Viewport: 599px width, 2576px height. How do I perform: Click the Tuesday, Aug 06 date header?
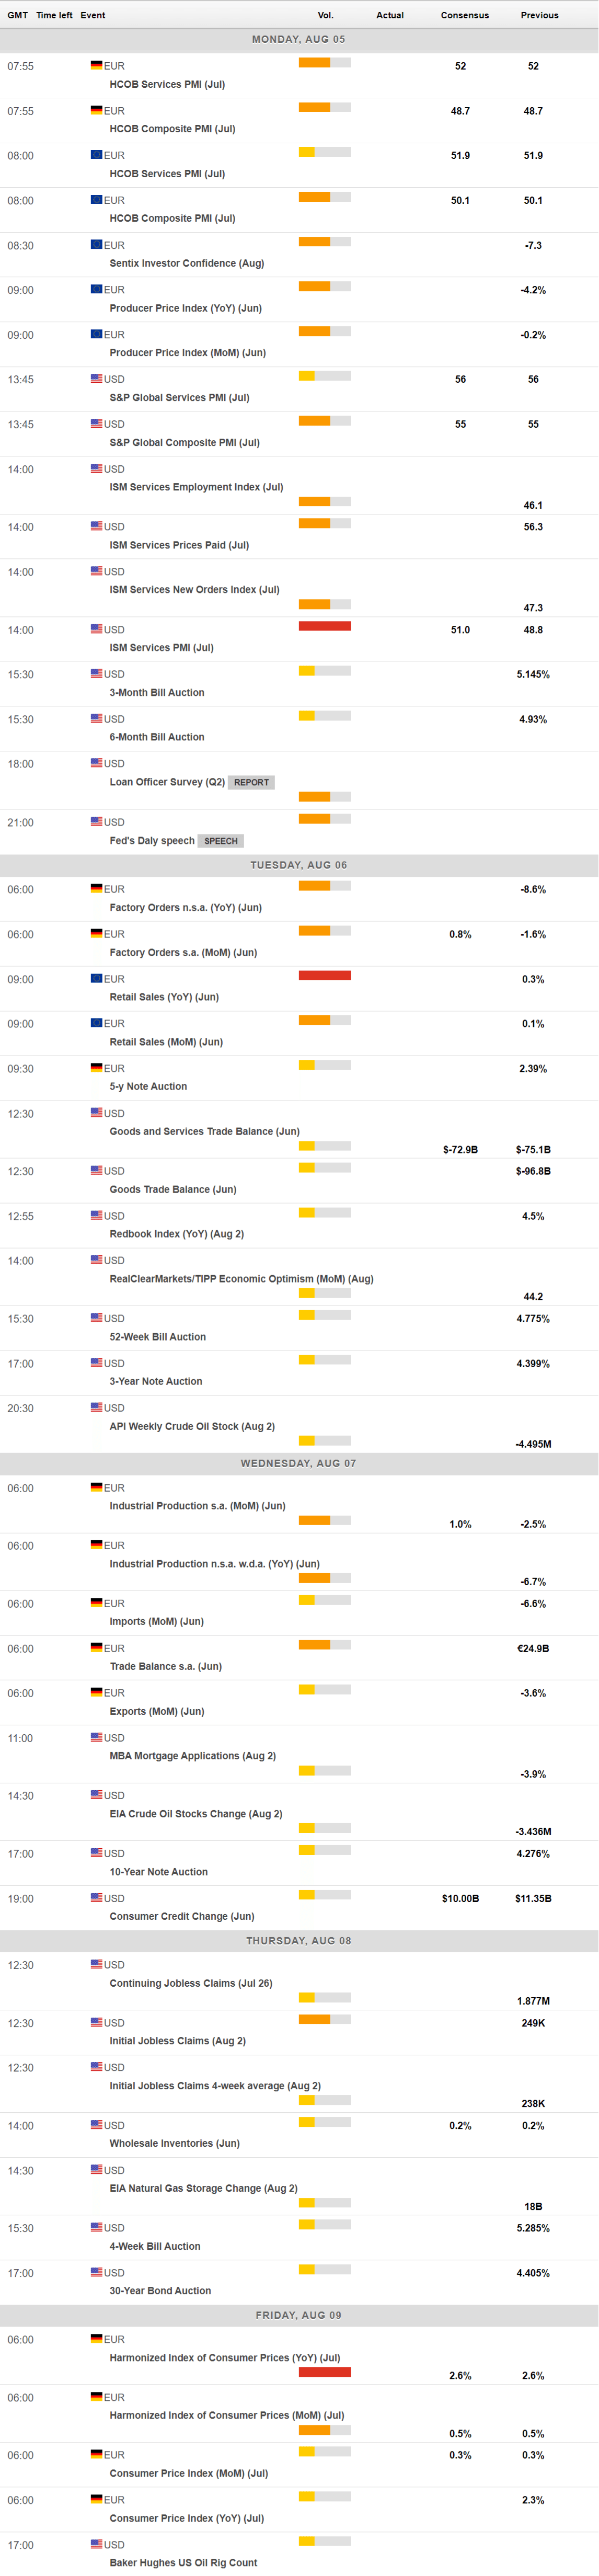[x=299, y=865]
